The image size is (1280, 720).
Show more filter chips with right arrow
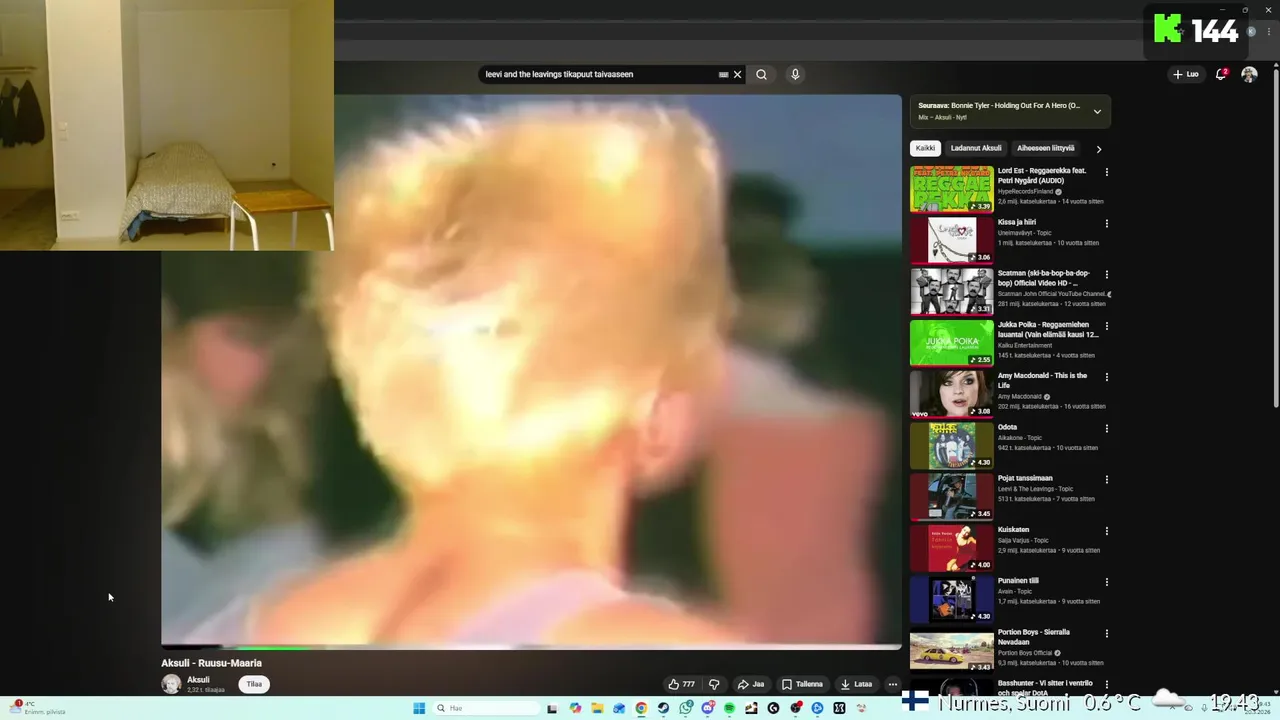click(x=1098, y=149)
